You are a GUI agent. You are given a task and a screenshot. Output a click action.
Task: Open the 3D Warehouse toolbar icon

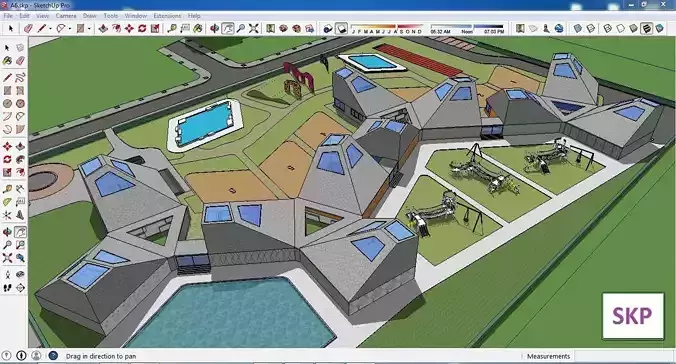[x=283, y=28]
